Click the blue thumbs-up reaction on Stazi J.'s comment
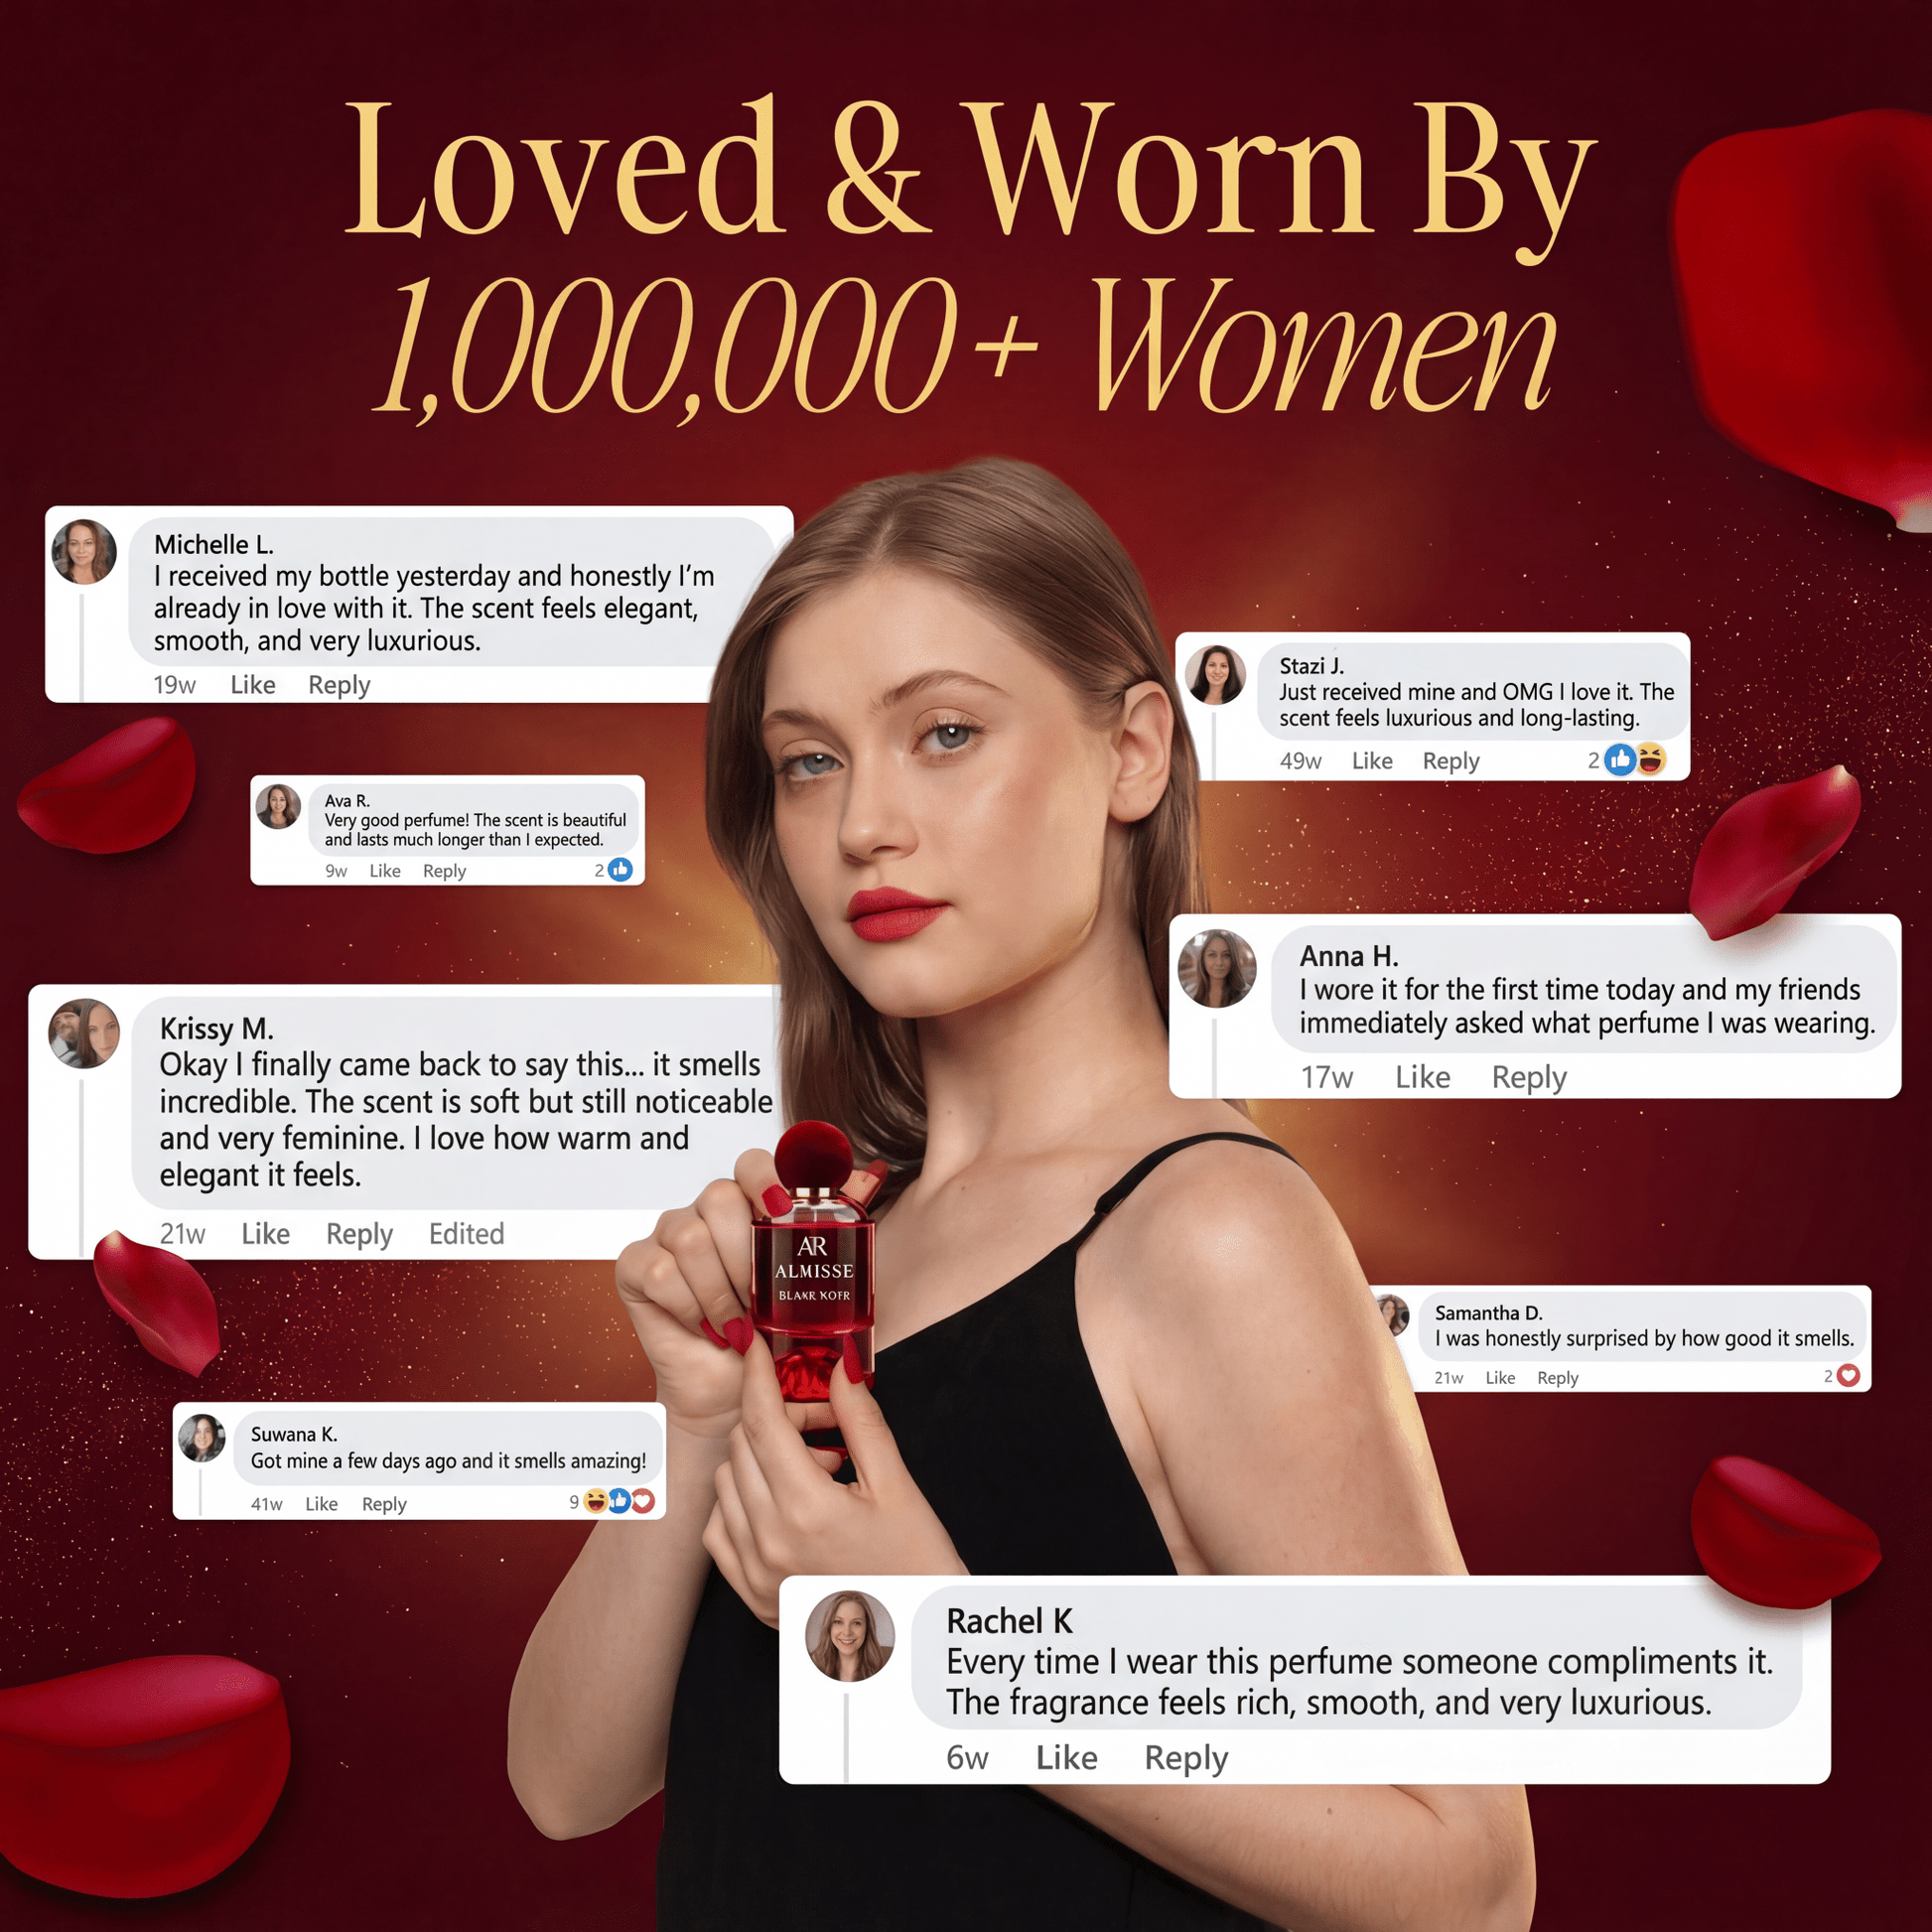The width and height of the screenshot is (1932, 1932). pos(1619,760)
